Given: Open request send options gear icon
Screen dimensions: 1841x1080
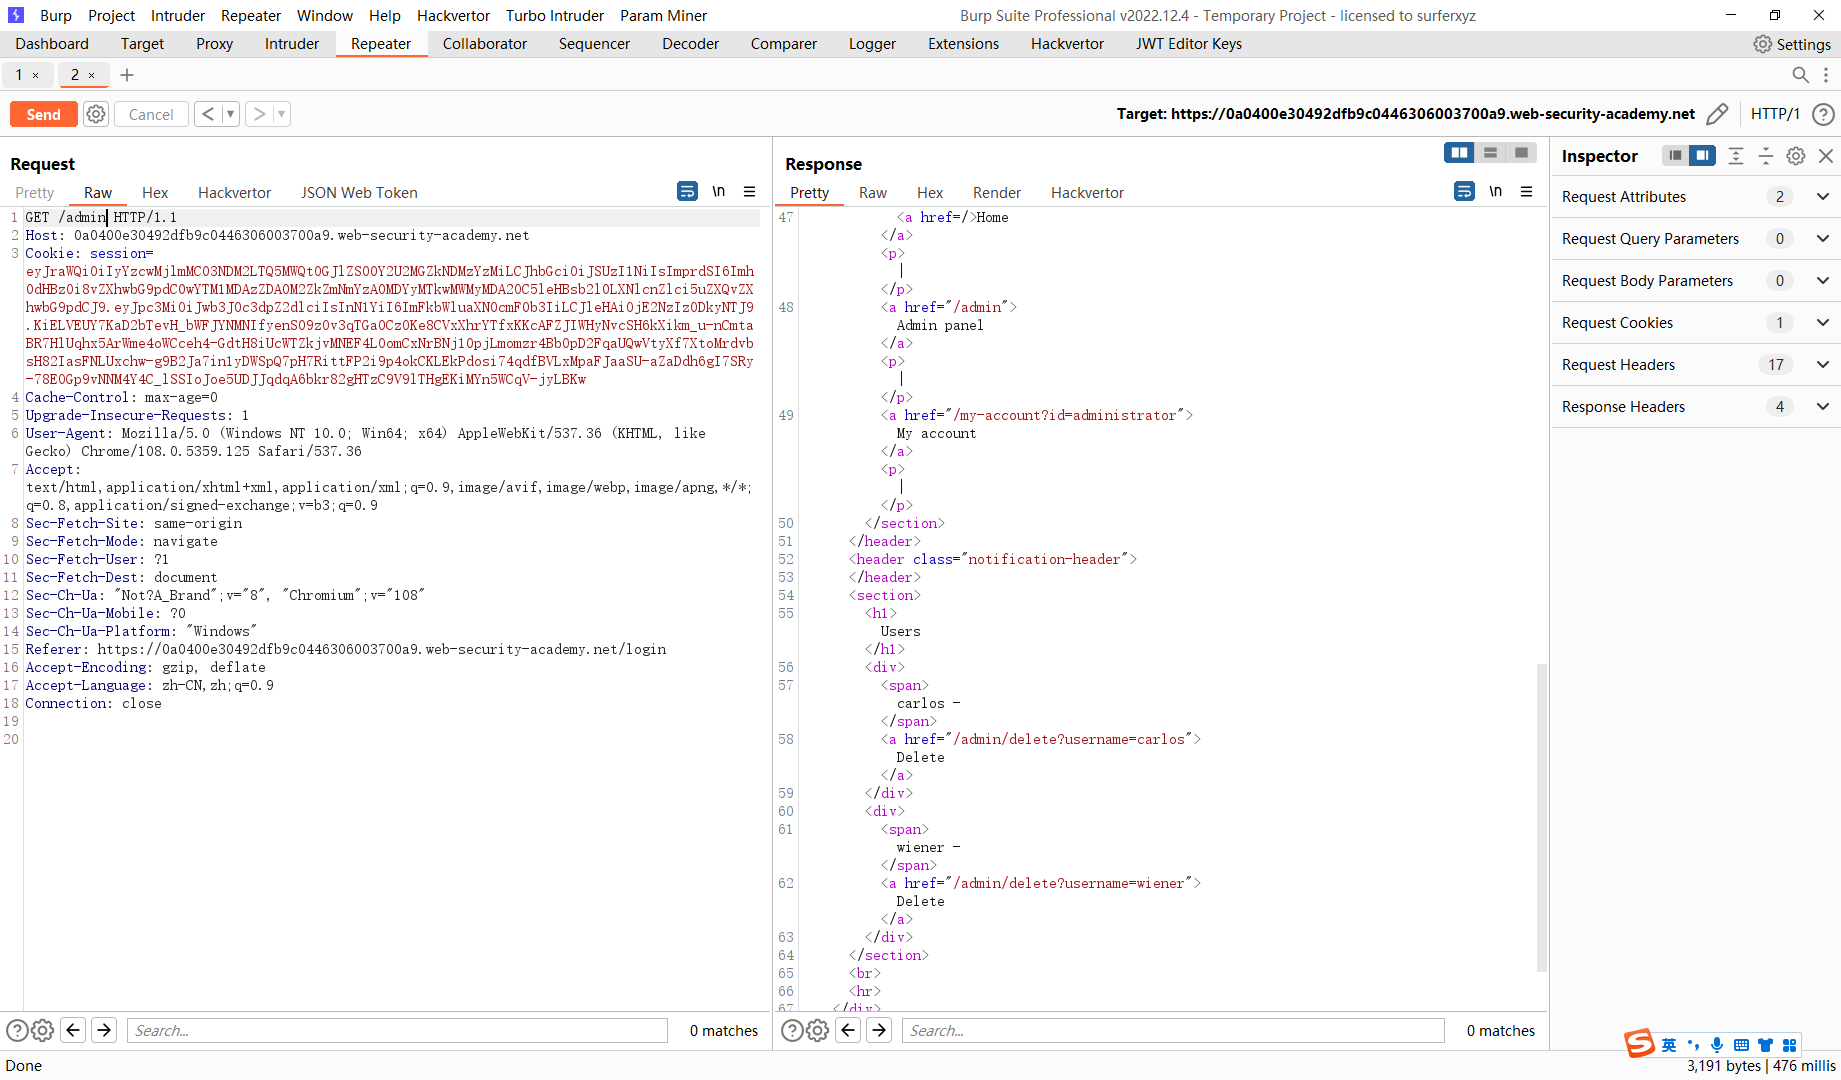Looking at the screenshot, I should tap(96, 114).
